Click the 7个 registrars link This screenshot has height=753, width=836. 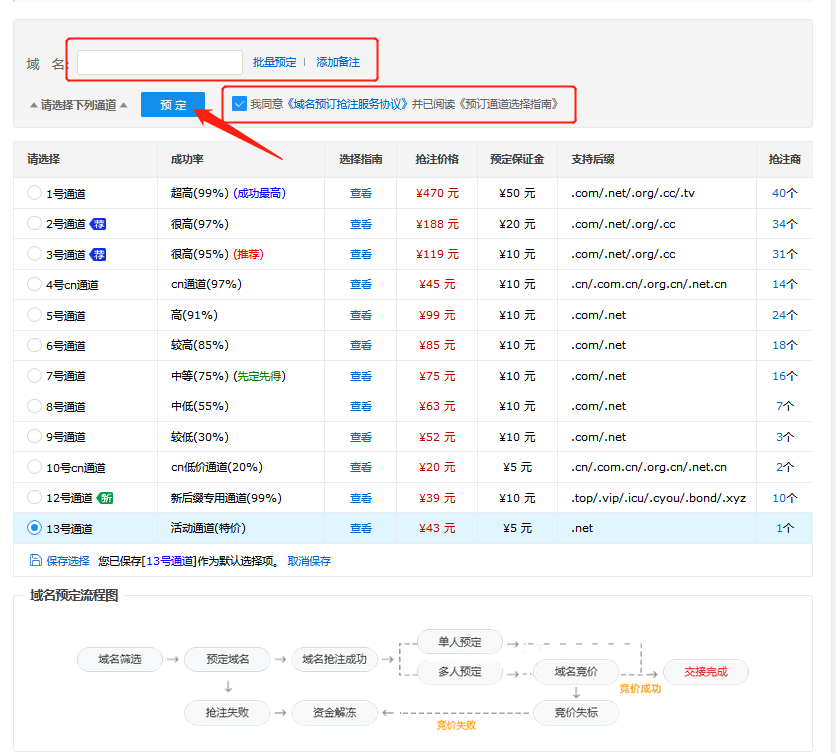click(x=785, y=406)
